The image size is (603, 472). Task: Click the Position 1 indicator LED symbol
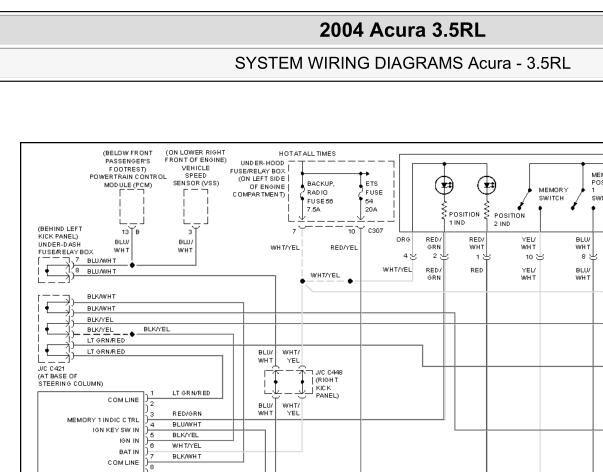444,185
